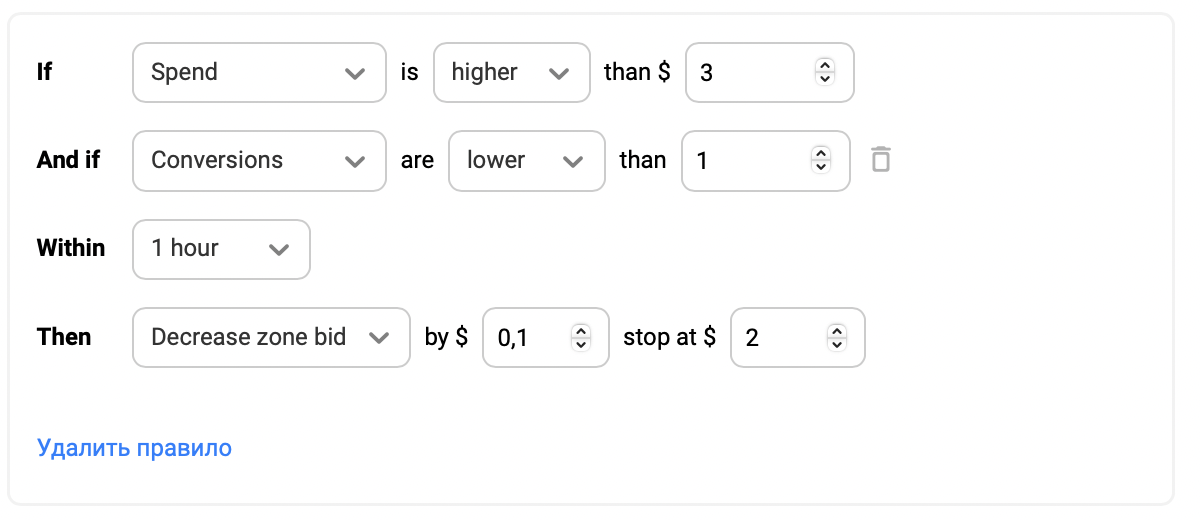The width and height of the screenshot is (1200, 520).
Task: Click the 'Удалить правило' link
Action: point(134,447)
